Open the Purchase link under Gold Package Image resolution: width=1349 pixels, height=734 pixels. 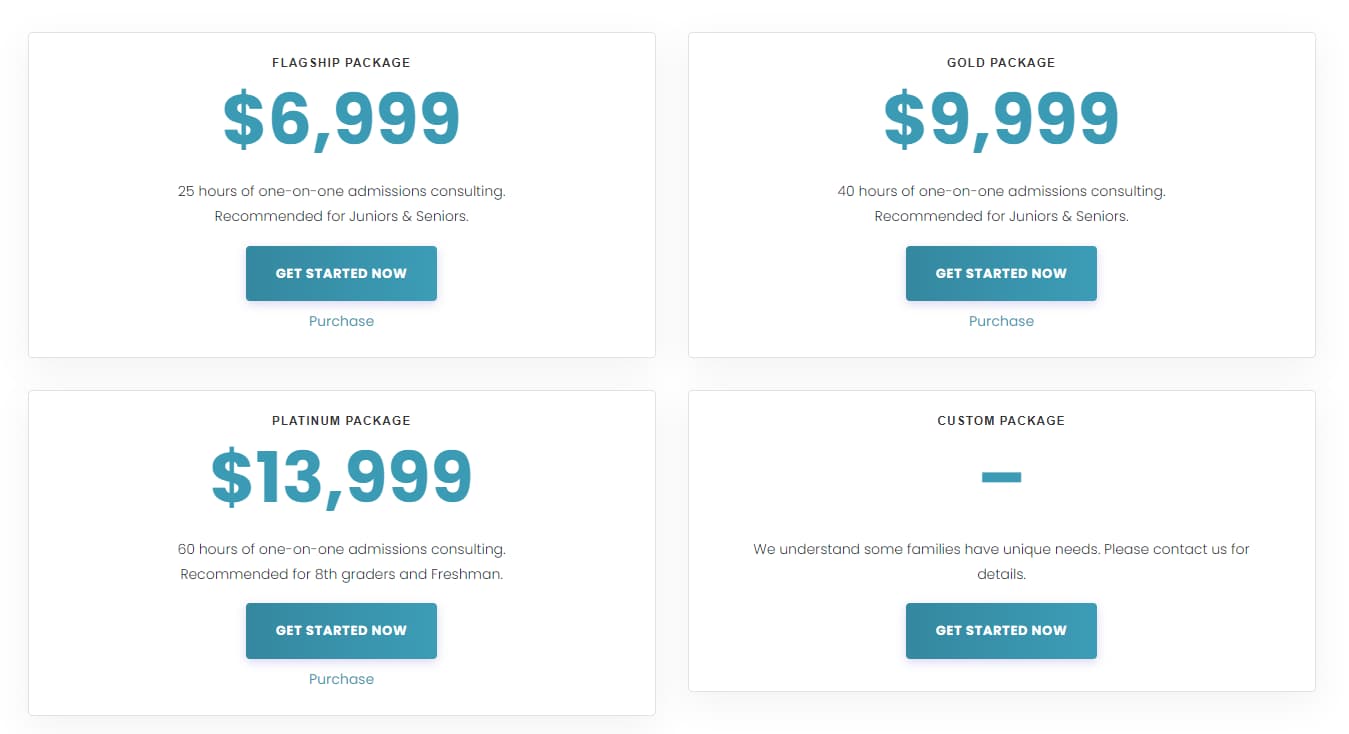coord(1001,321)
